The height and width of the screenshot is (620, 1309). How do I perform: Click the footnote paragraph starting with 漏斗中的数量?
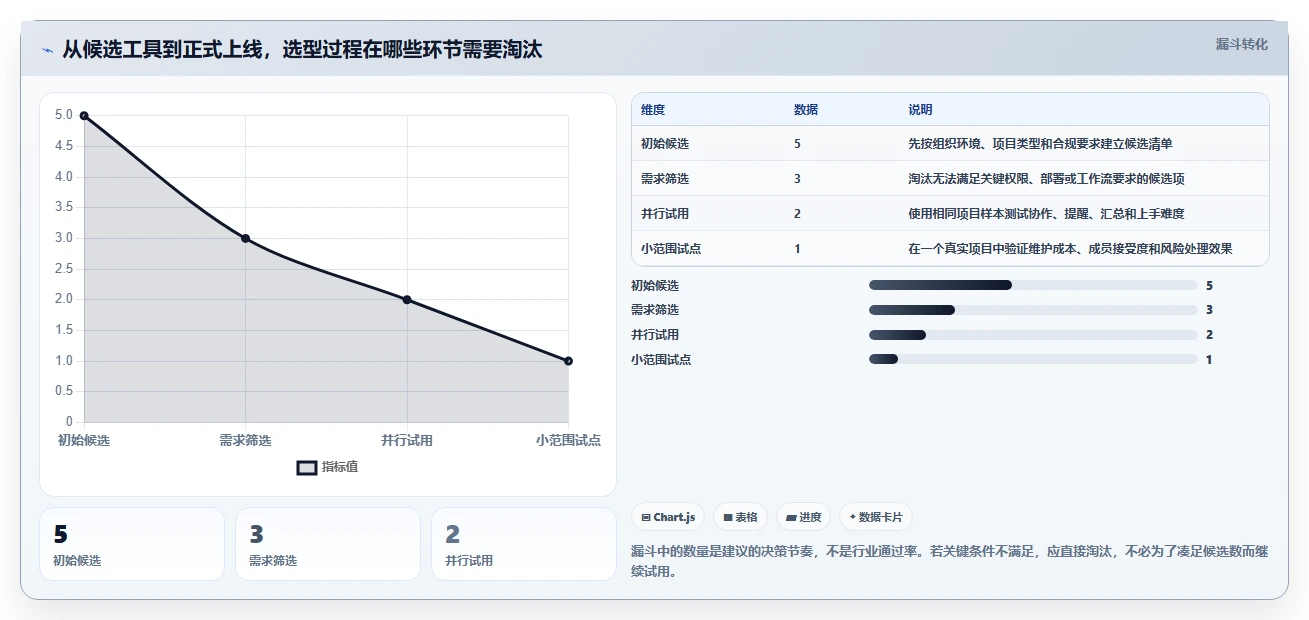[x=949, y=562]
